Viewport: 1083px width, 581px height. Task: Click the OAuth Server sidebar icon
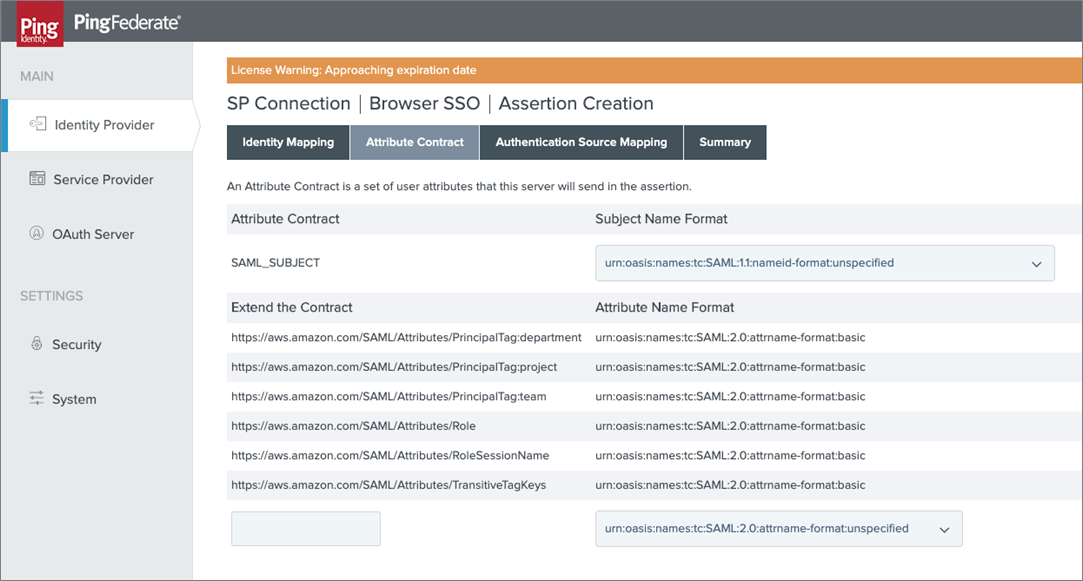[x=37, y=234]
